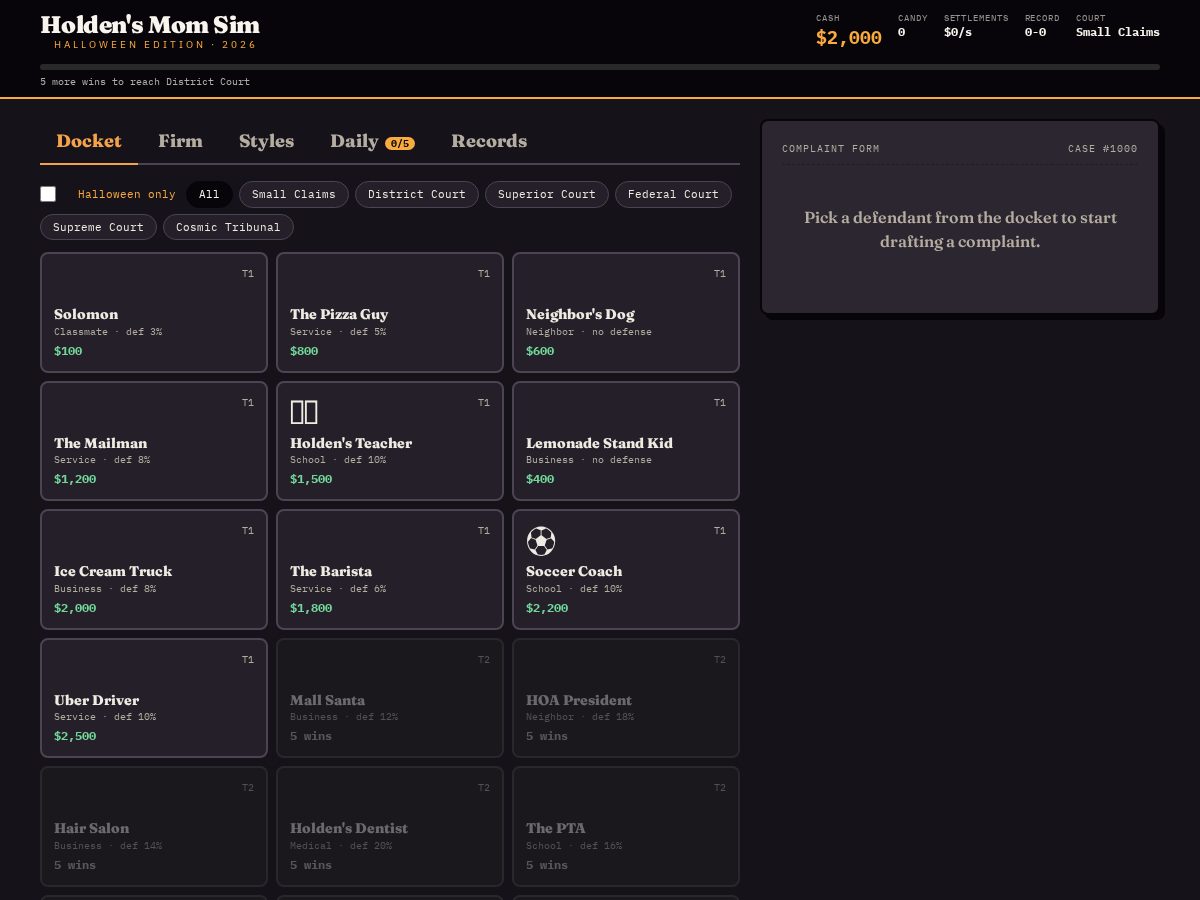Image resolution: width=1200 pixels, height=900 pixels.
Task: Open the Docket tab
Action: point(89,141)
